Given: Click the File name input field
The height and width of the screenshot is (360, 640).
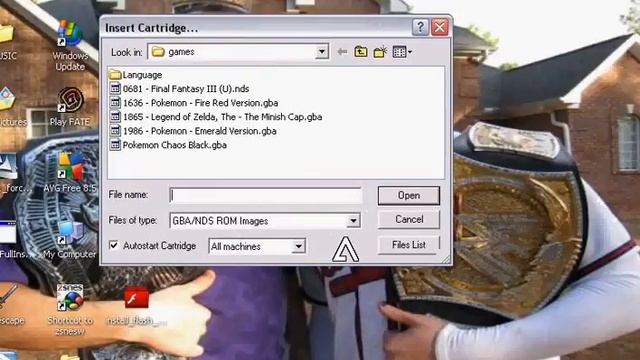Looking at the screenshot, I should click(x=266, y=196).
